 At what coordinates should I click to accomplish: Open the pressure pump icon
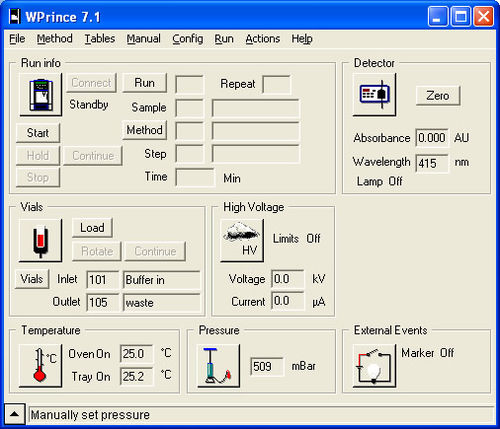(218, 366)
